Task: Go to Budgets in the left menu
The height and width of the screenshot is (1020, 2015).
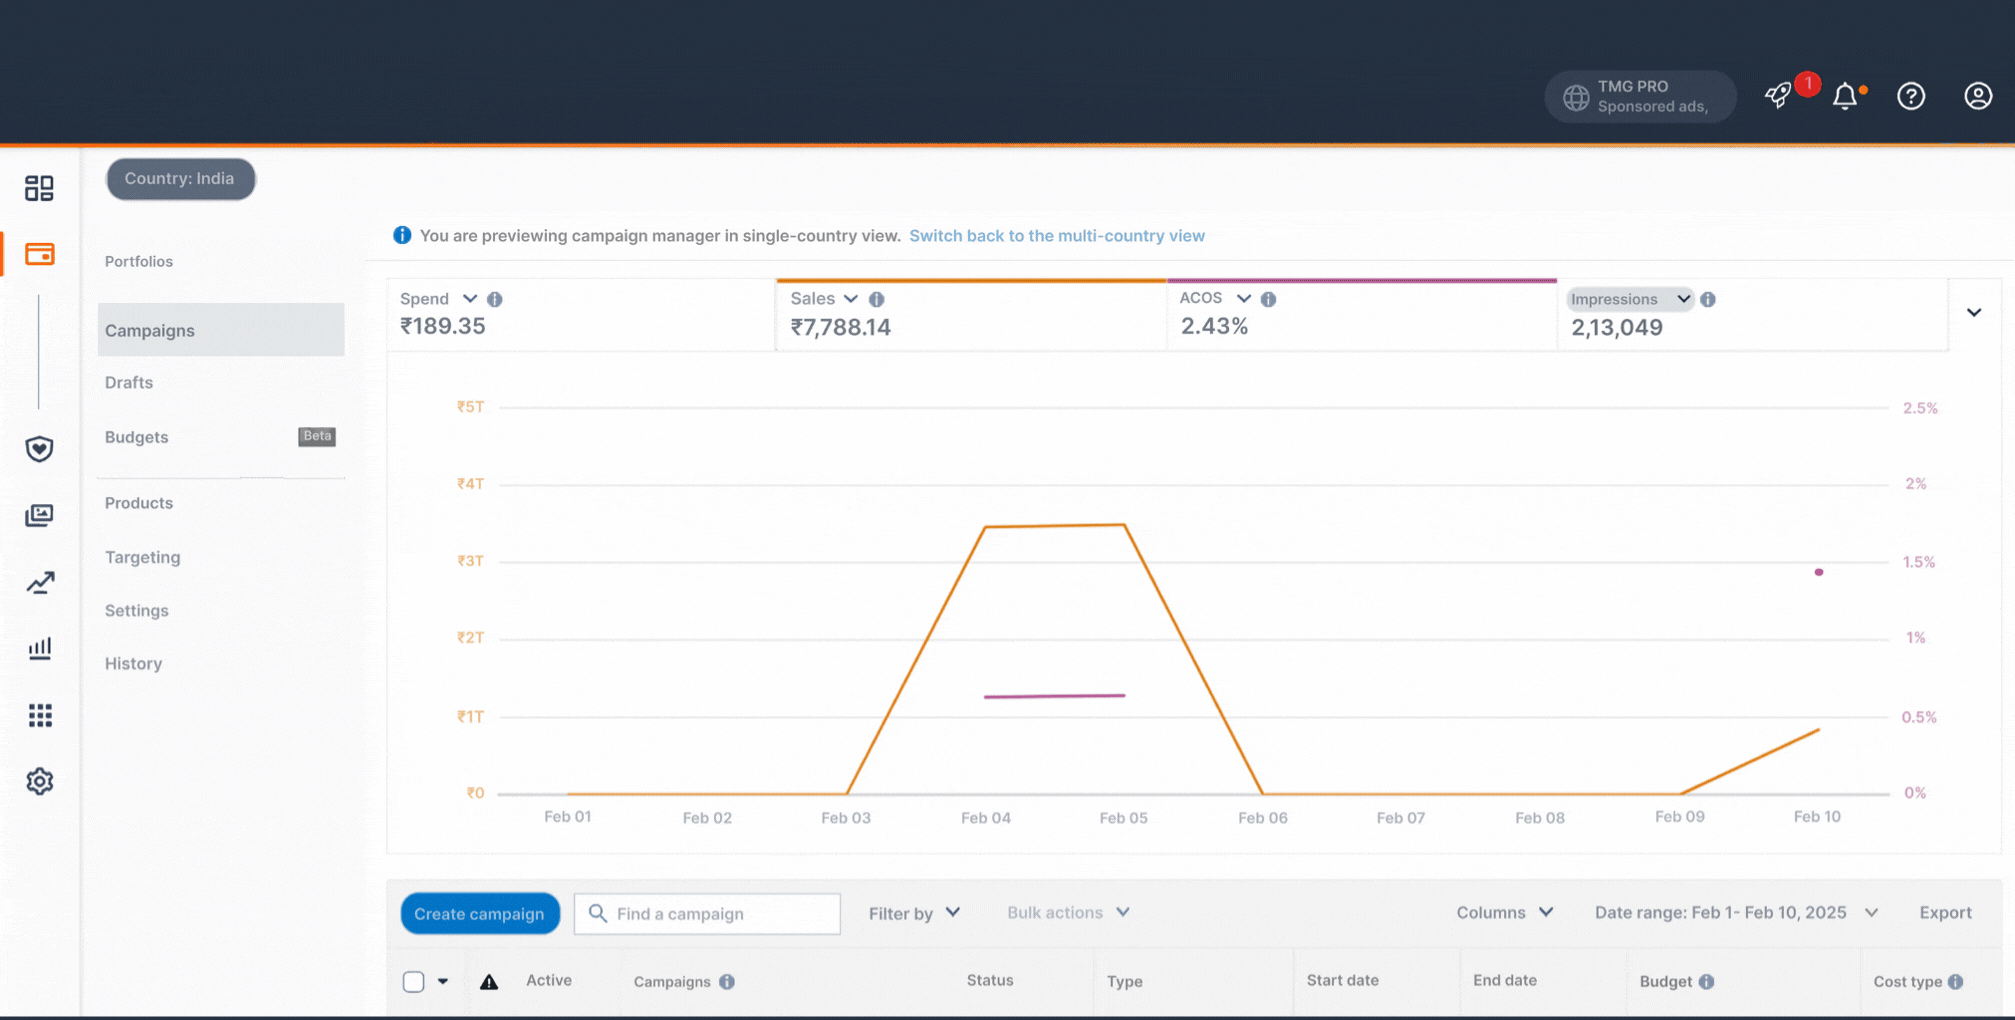Action: (x=137, y=437)
